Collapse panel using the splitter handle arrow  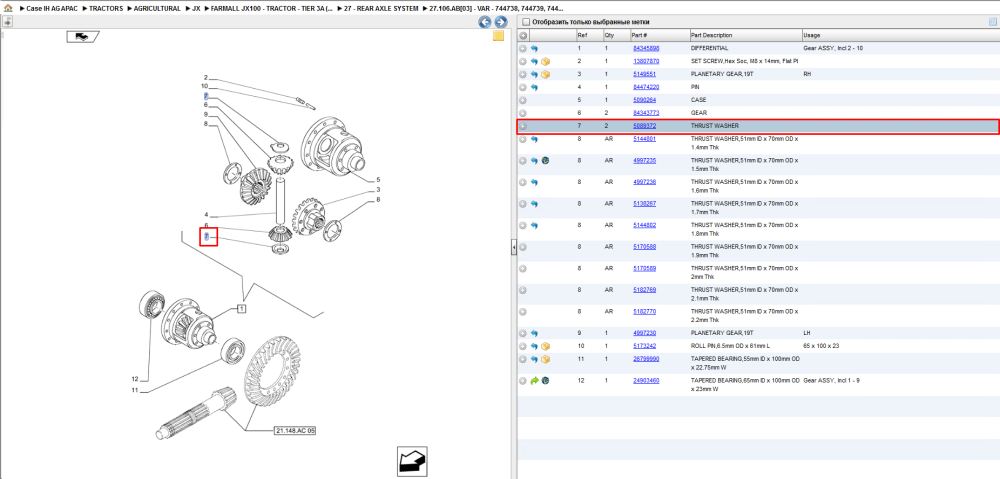[513, 248]
